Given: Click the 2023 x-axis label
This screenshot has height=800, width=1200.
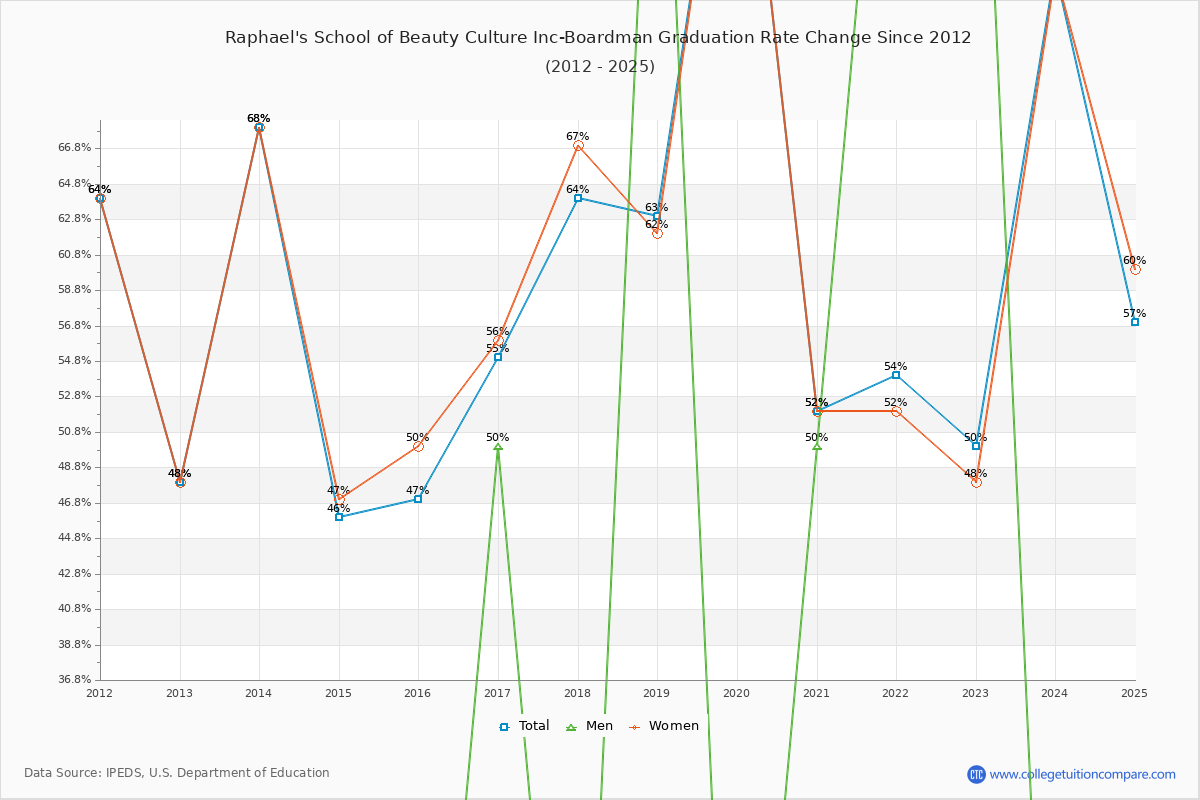Looking at the screenshot, I should (976, 693).
